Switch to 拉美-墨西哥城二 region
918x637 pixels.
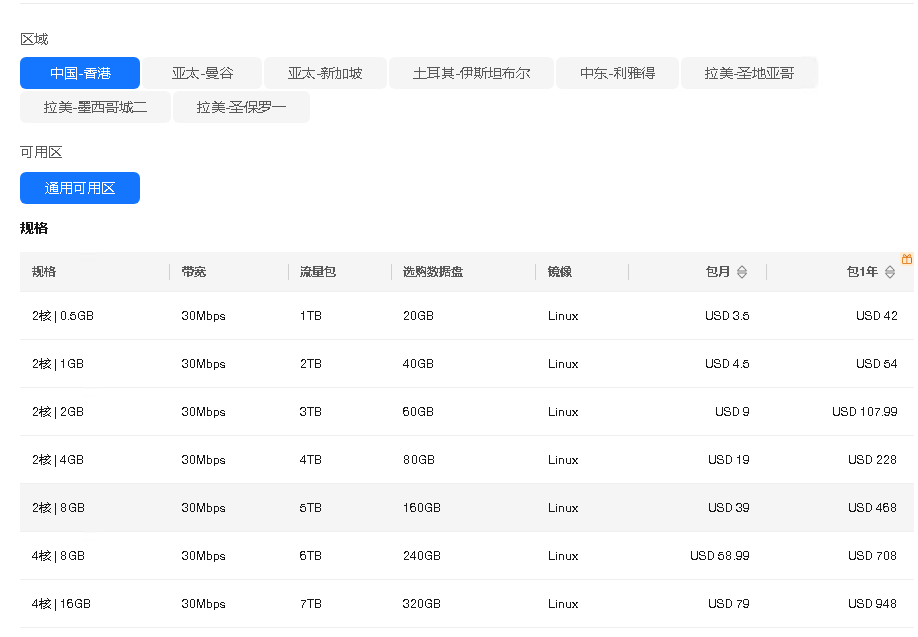coord(95,107)
